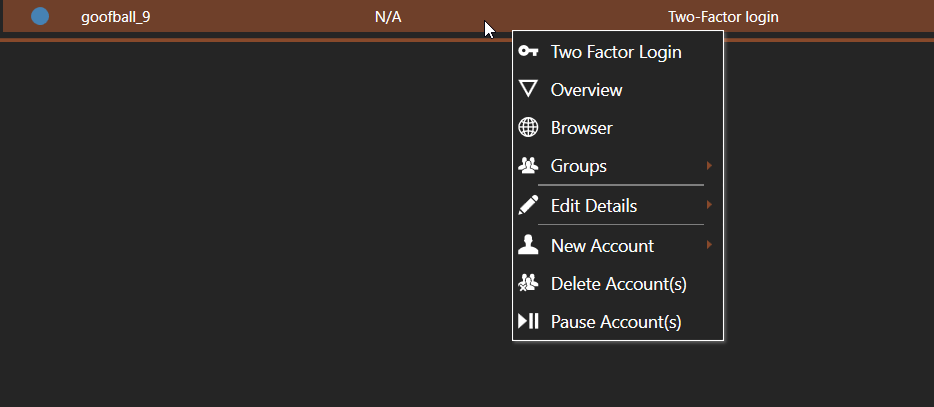934x407 pixels.
Task: Click the person icon beside New Account
Action: click(528, 245)
